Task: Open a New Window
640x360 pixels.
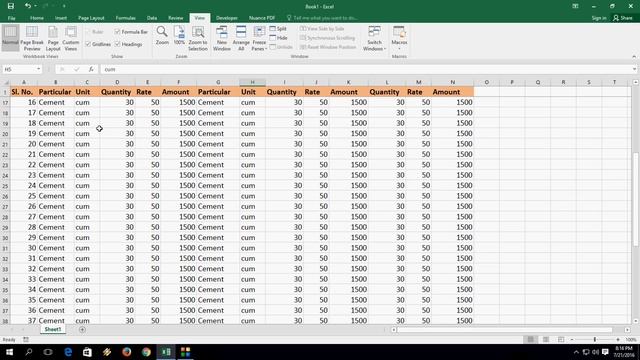Action: [x=222, y=38]
